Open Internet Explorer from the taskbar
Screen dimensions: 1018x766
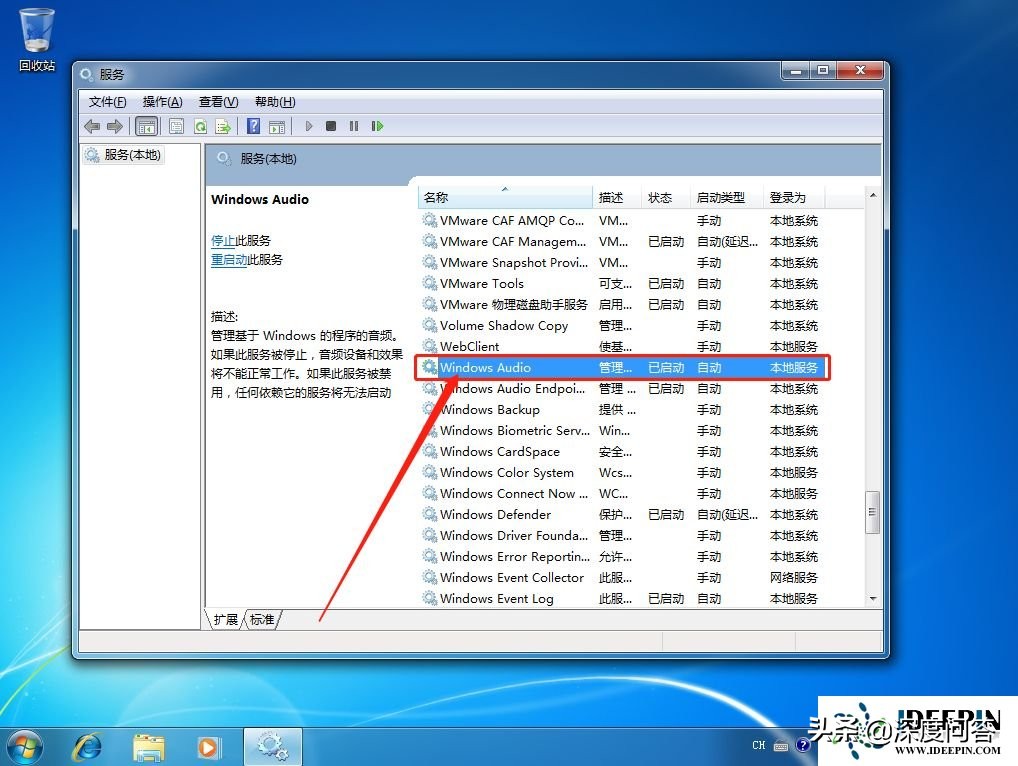pos(87,747)
